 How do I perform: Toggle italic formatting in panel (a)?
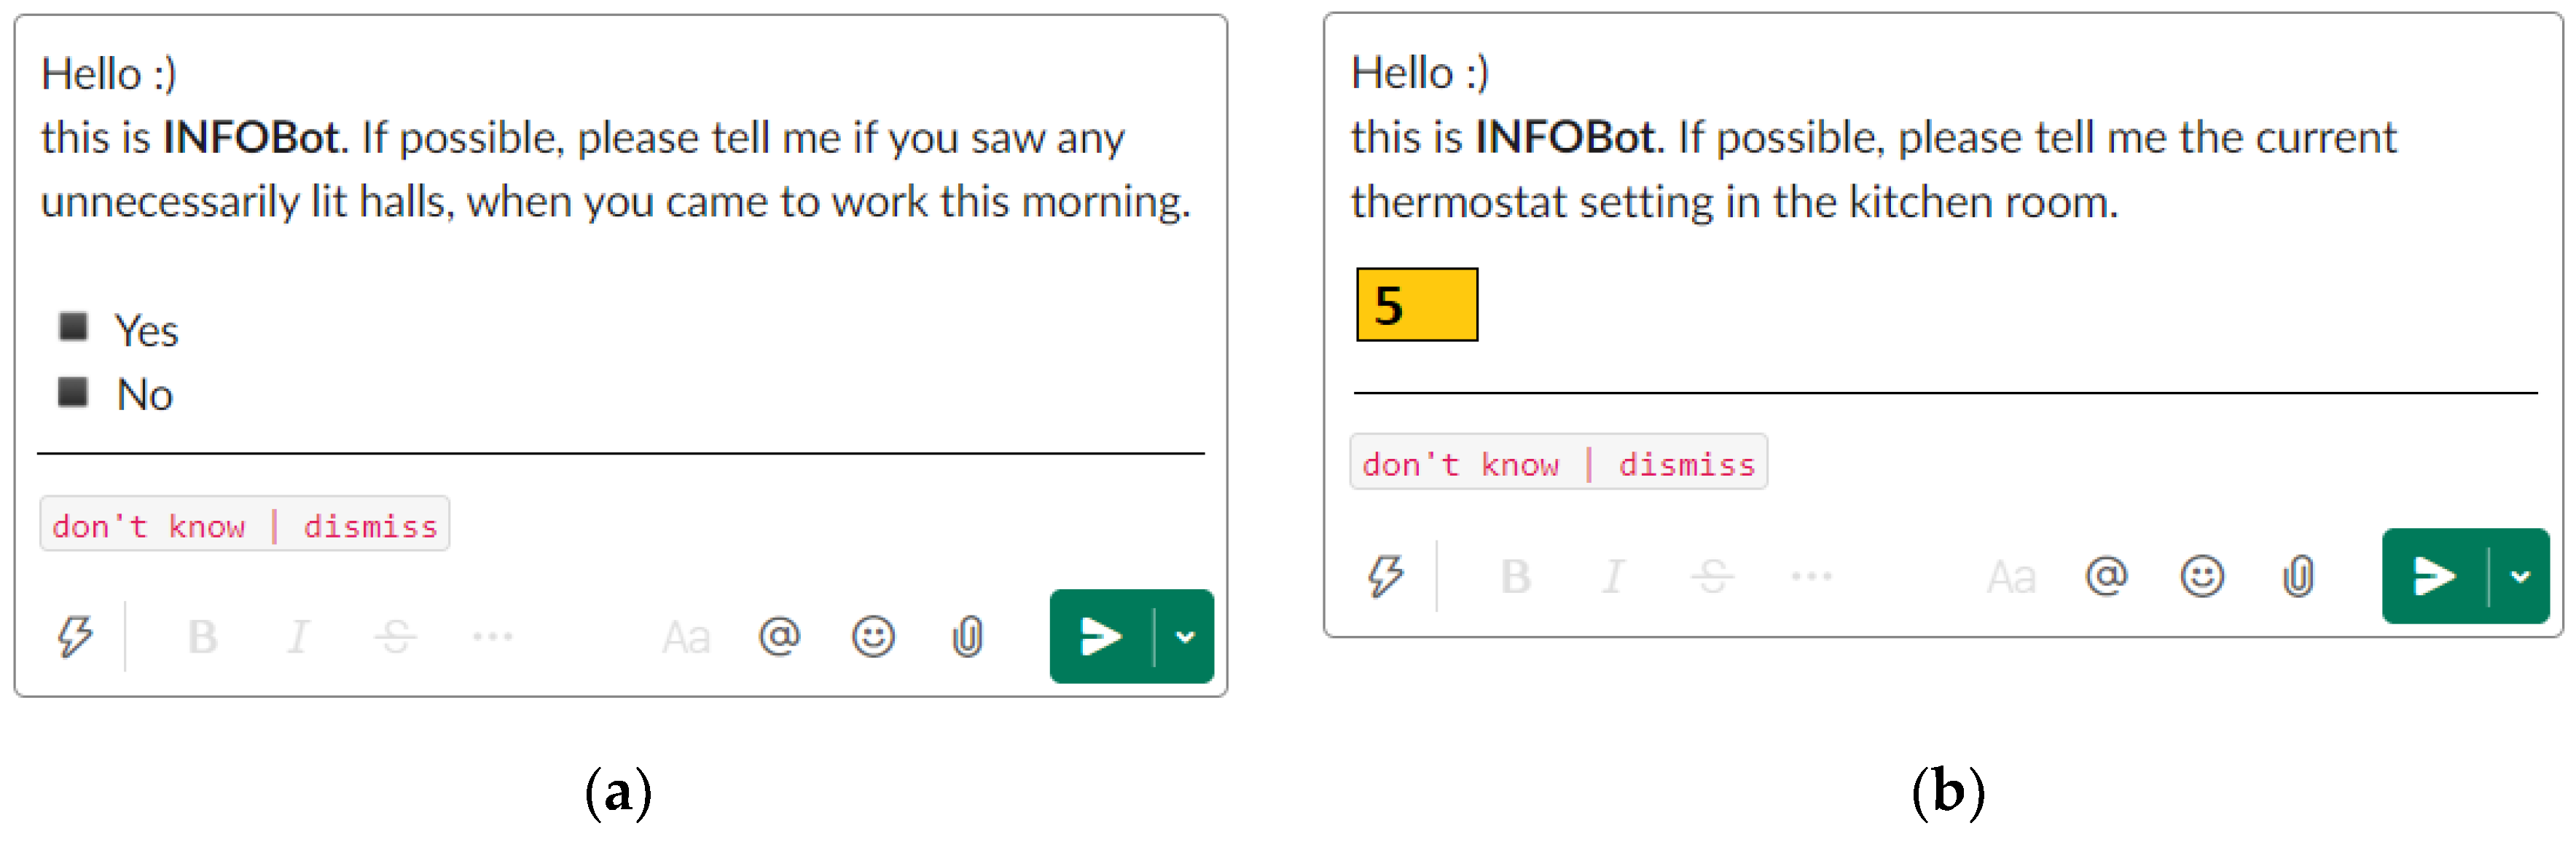tap(297, 637)
